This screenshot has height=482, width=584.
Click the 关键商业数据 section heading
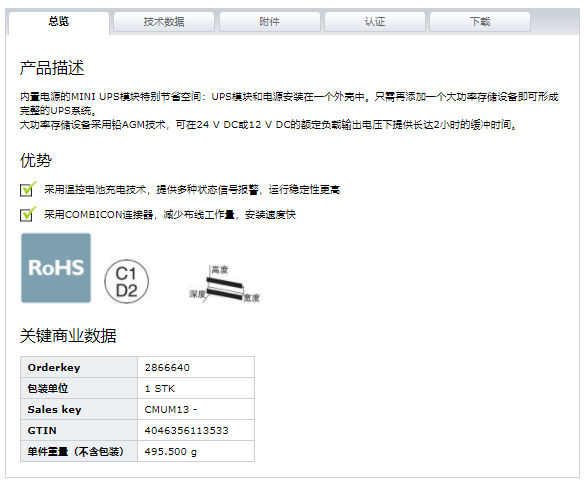[x=68, y=335]
